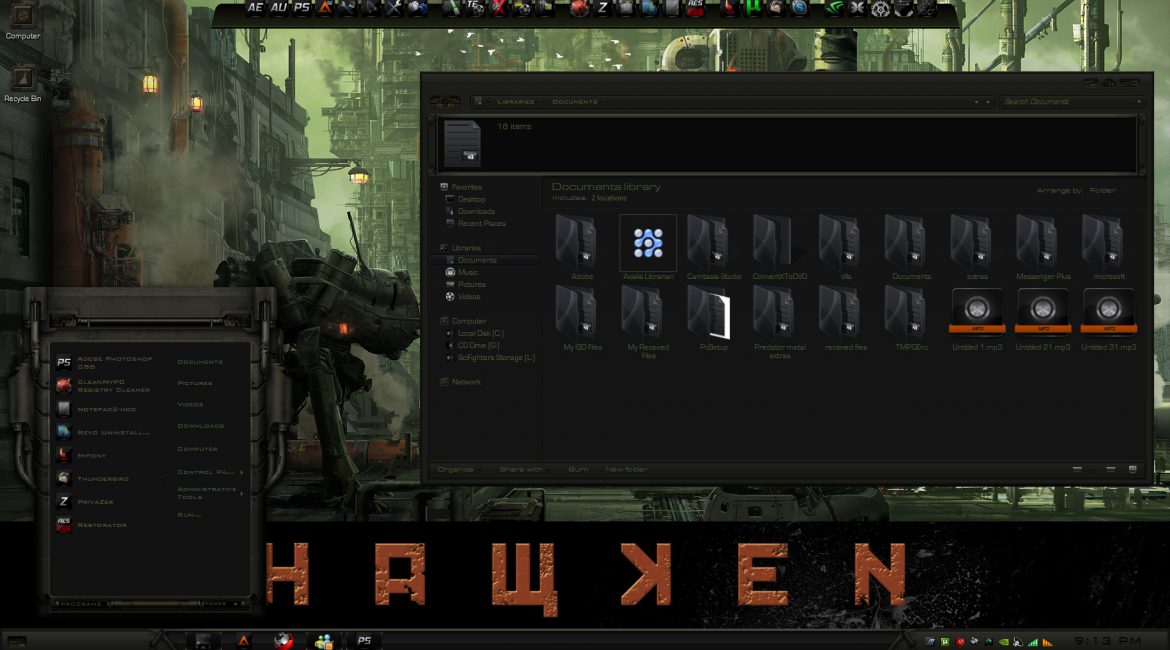The image size is (1170, 650).
Task: Expand the SciFighters Storage (L:) tree node
Action: pos(448,357)
